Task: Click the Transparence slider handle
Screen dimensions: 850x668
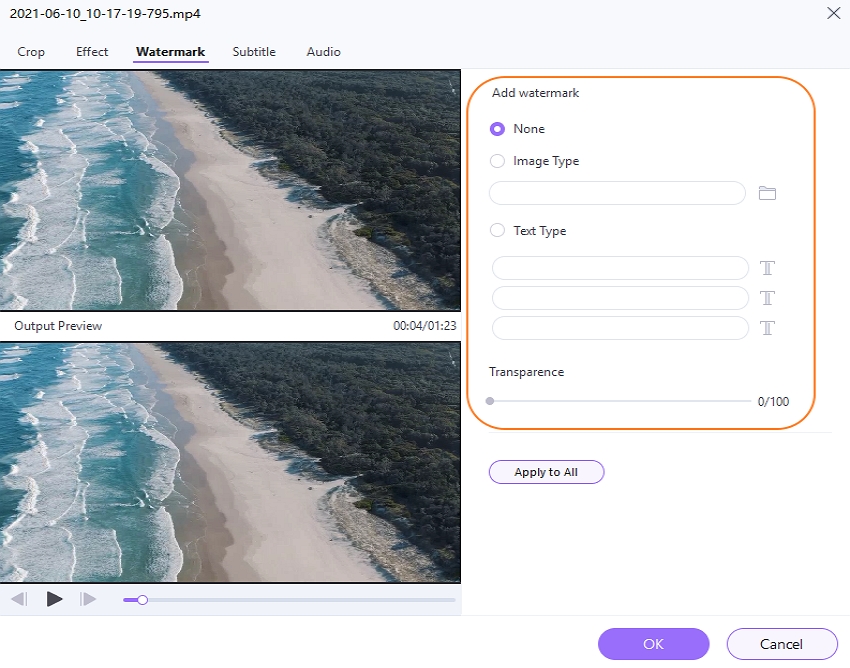Action: 490,401
